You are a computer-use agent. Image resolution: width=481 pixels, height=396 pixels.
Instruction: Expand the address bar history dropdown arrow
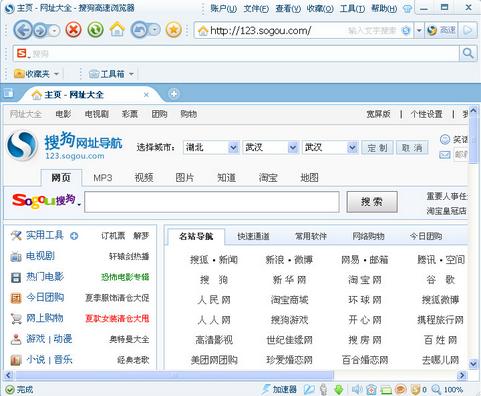419,31
